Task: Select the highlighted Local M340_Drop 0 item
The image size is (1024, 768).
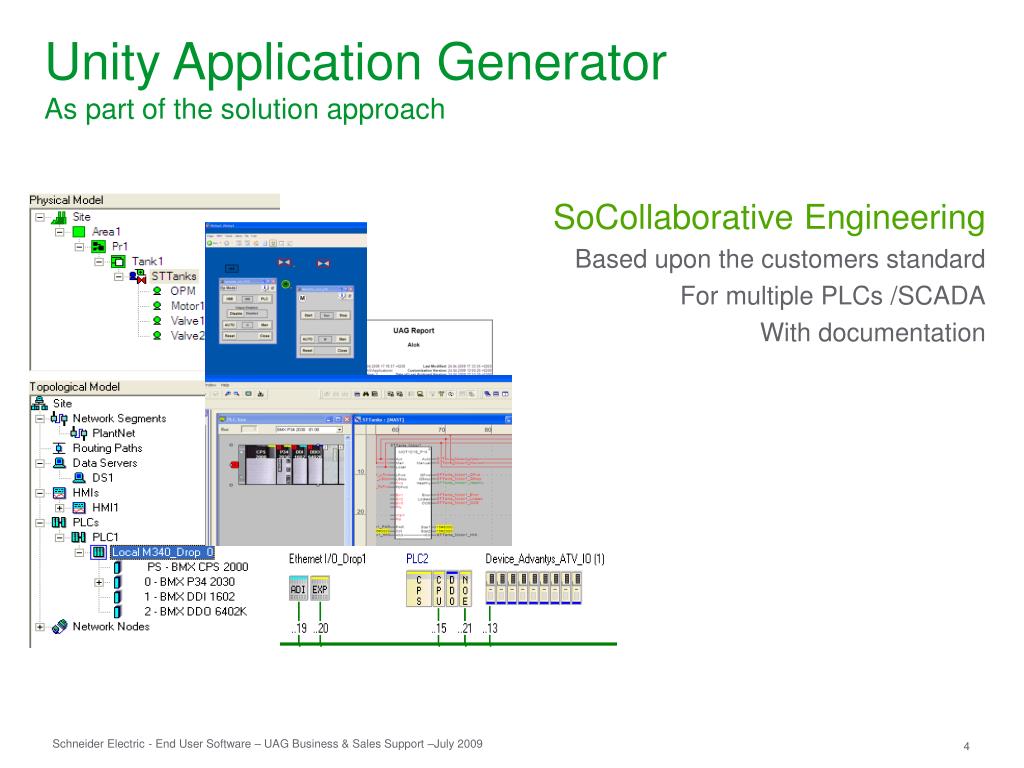Action: [162, 552]
